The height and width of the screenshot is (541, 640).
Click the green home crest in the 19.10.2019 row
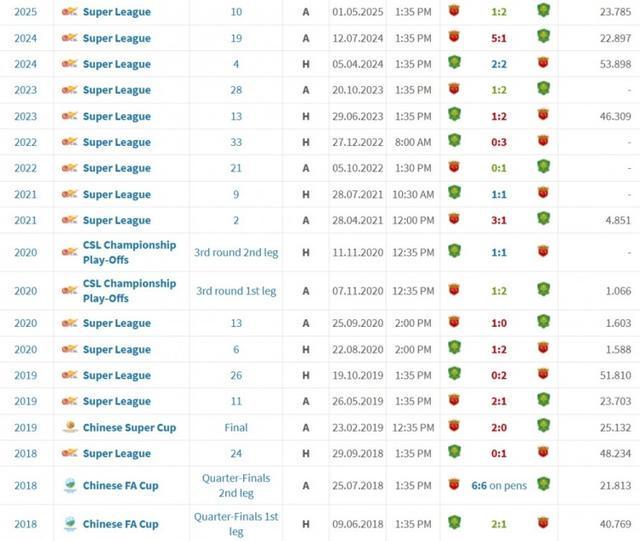point(454,373)
